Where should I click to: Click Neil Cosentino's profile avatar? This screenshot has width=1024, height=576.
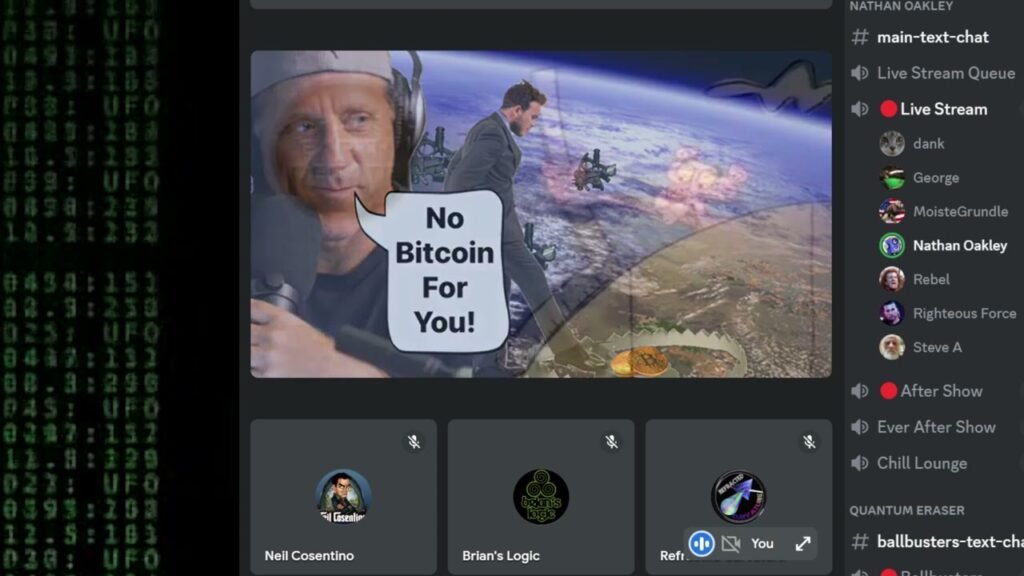tap(344, 496)
